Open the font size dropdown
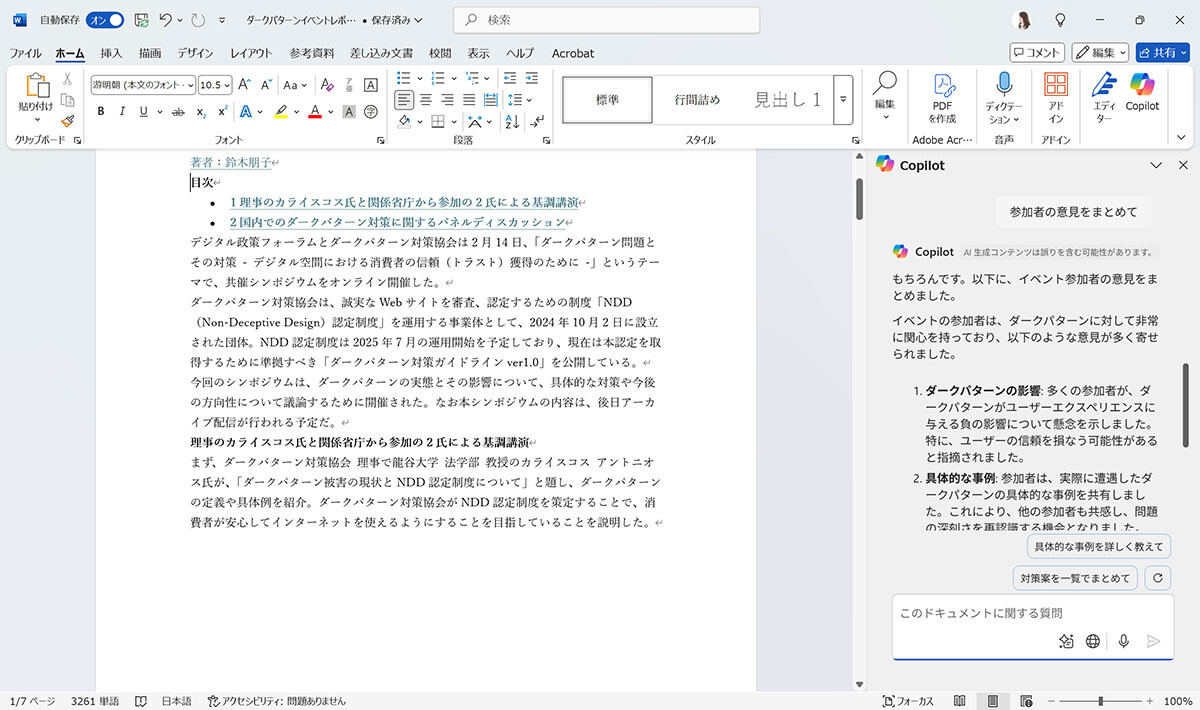 [227, 85]
